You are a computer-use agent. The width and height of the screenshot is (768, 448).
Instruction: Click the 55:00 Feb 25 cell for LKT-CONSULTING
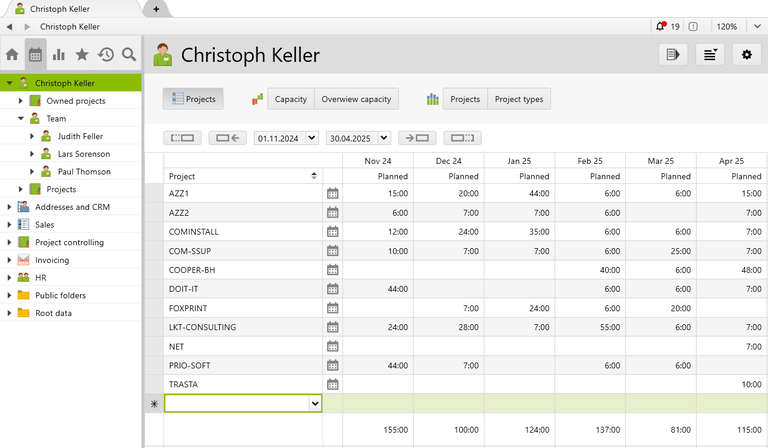click(590, 327)
